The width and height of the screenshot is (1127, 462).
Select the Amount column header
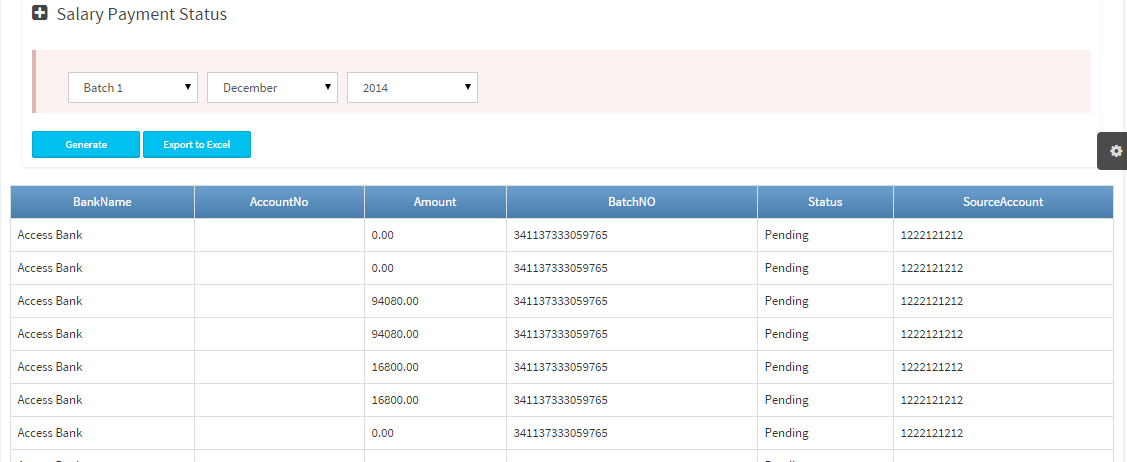tap(435, 202)
